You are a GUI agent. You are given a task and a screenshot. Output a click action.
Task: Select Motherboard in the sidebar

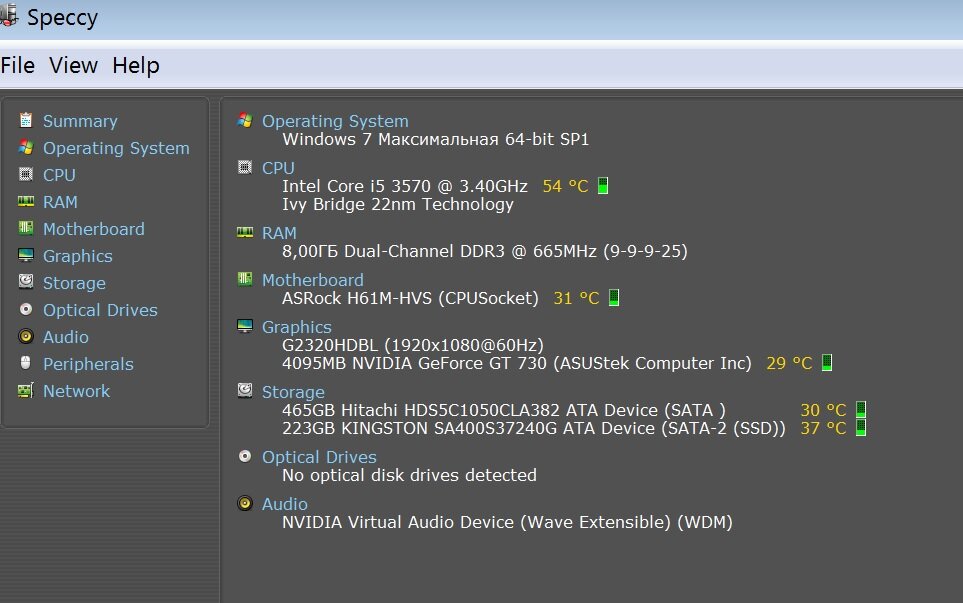pyautogui.click(x=94, y=229)
